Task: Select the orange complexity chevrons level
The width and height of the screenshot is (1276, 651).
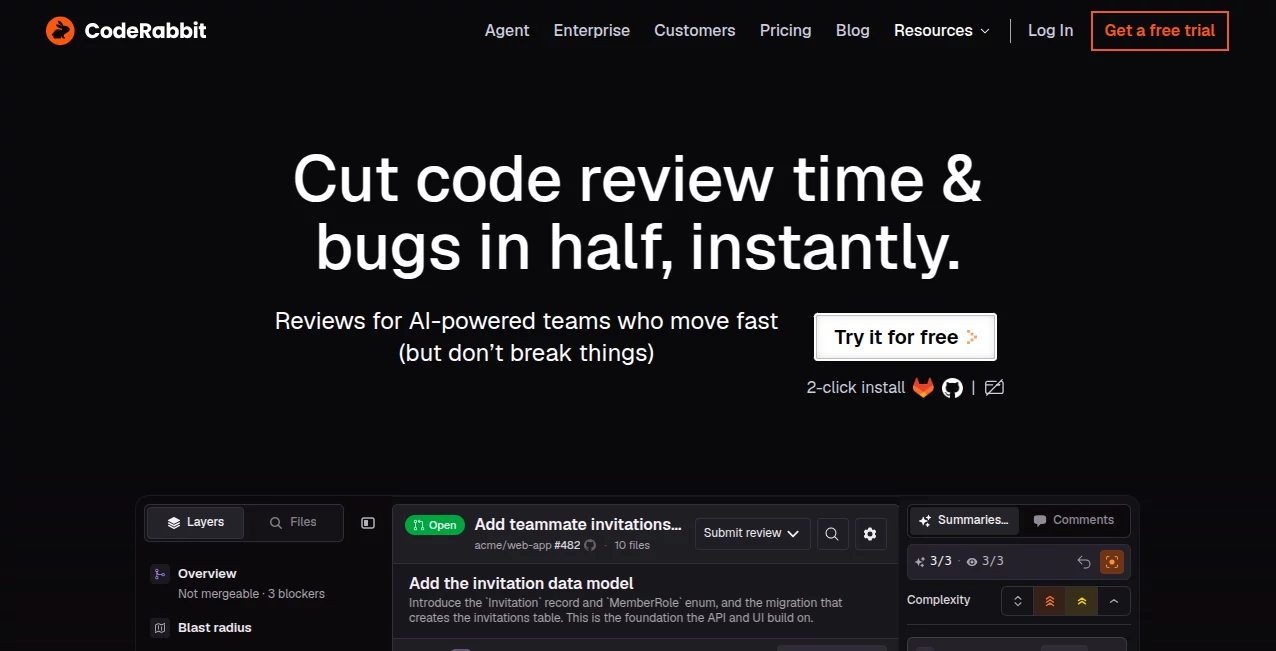Action: coord(1050,601)
